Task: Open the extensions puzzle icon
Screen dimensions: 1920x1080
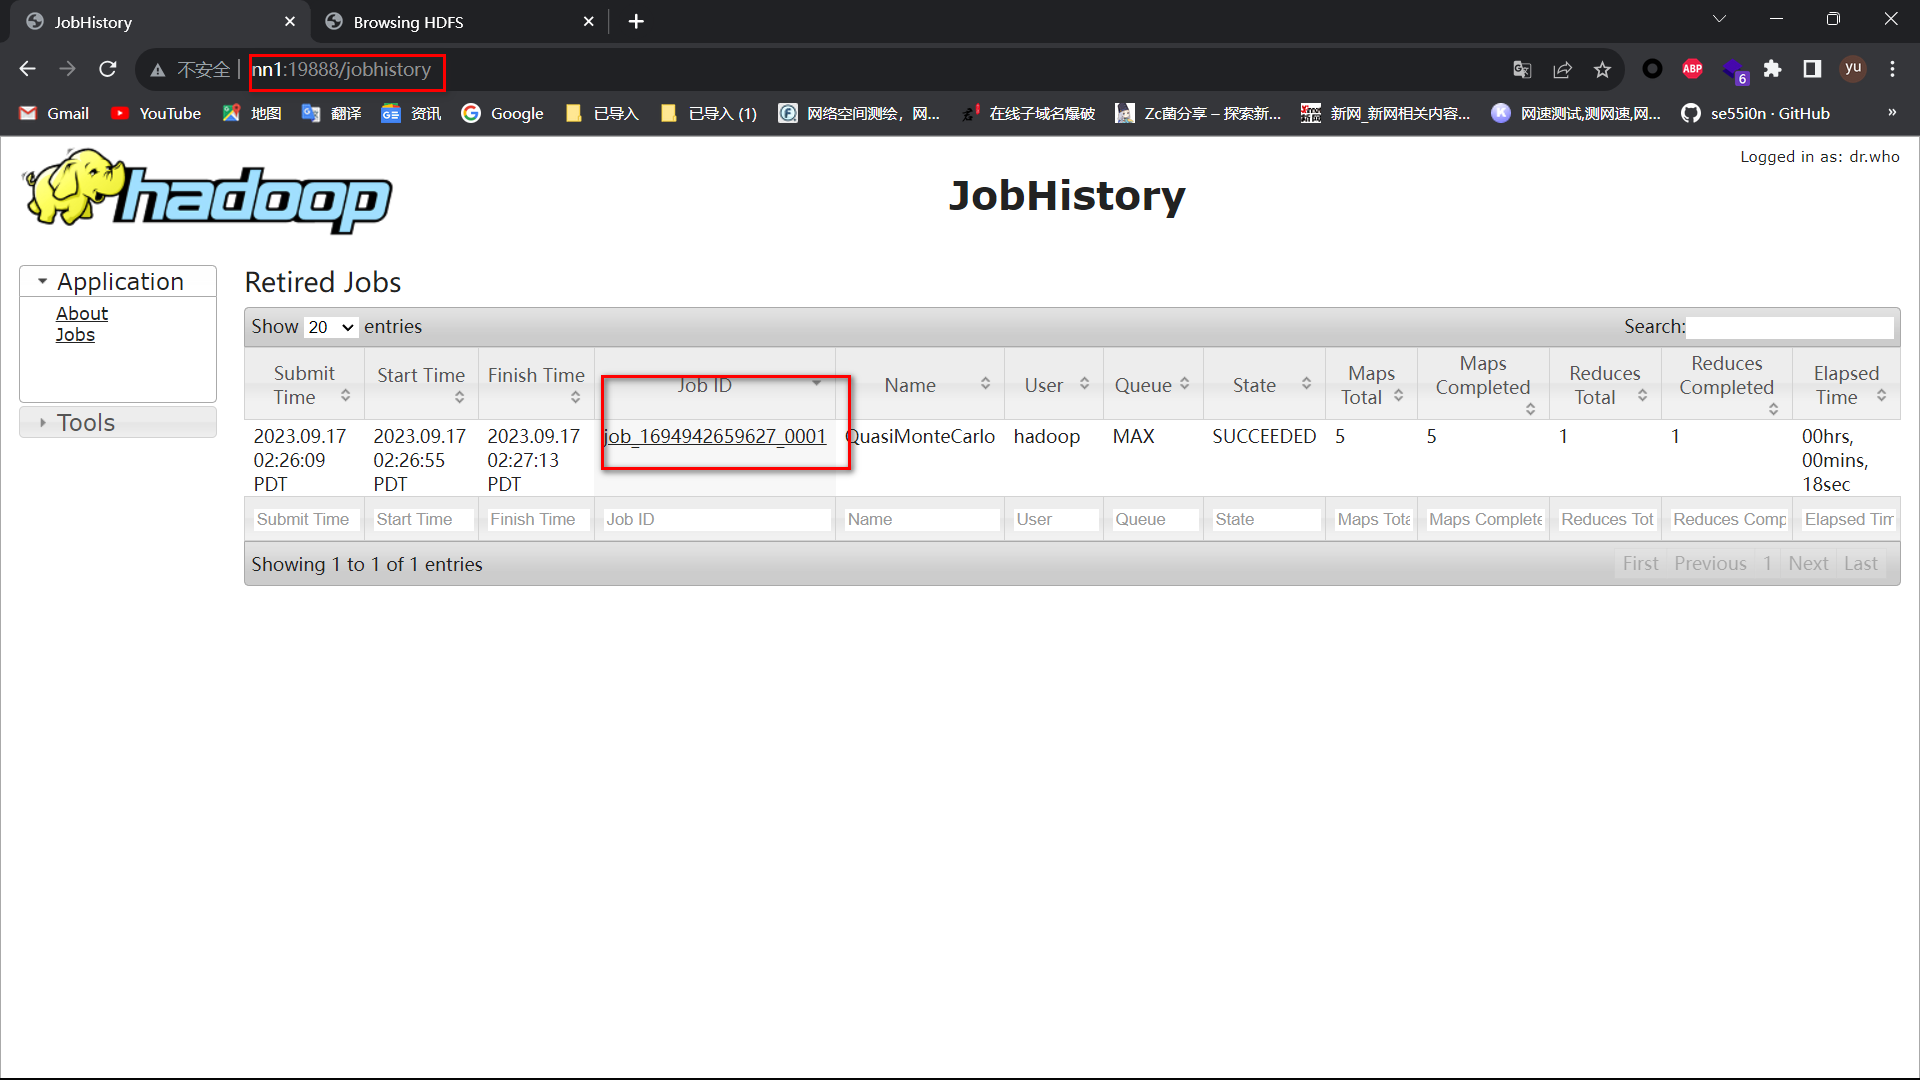Action: 1772,69
